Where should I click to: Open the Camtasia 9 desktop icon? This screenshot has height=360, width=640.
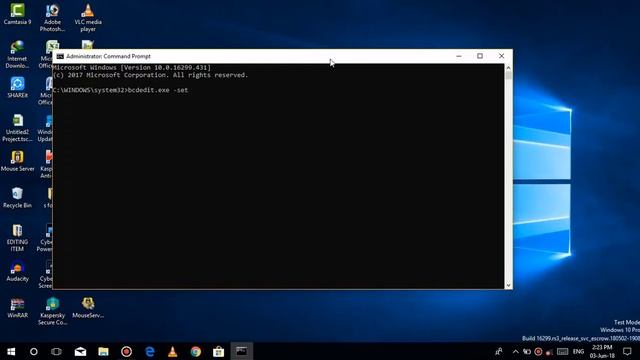click(x=17, y=14)
